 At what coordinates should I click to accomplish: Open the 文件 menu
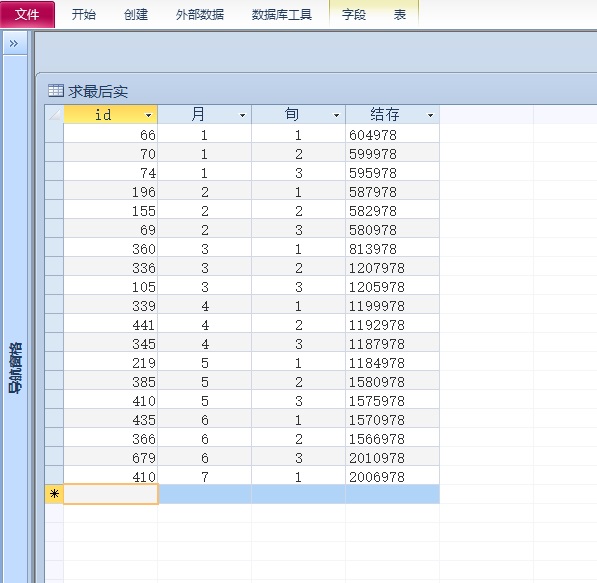27,14
